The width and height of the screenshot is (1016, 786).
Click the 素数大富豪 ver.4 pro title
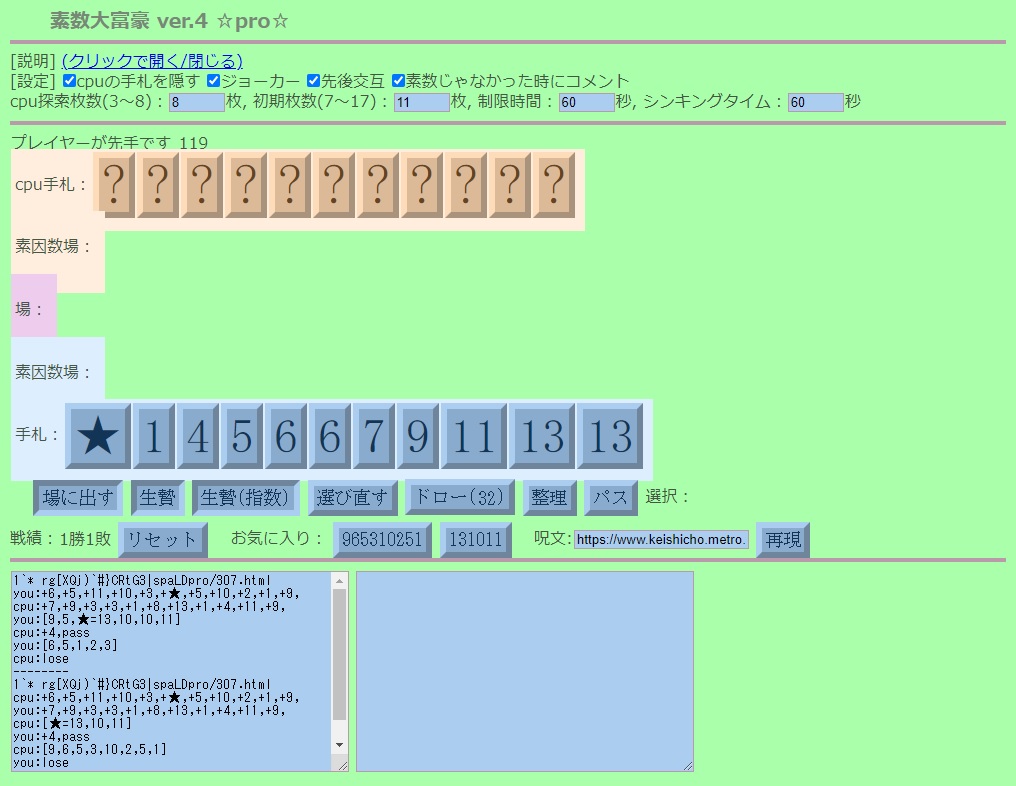click(169, 21)
